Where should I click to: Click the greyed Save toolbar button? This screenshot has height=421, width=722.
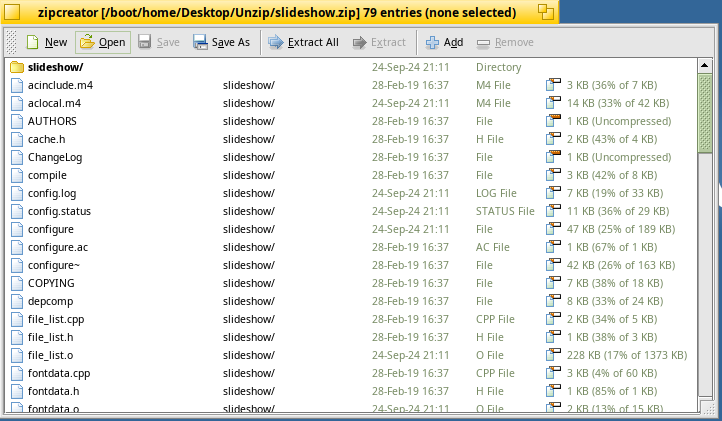point(159,42)
